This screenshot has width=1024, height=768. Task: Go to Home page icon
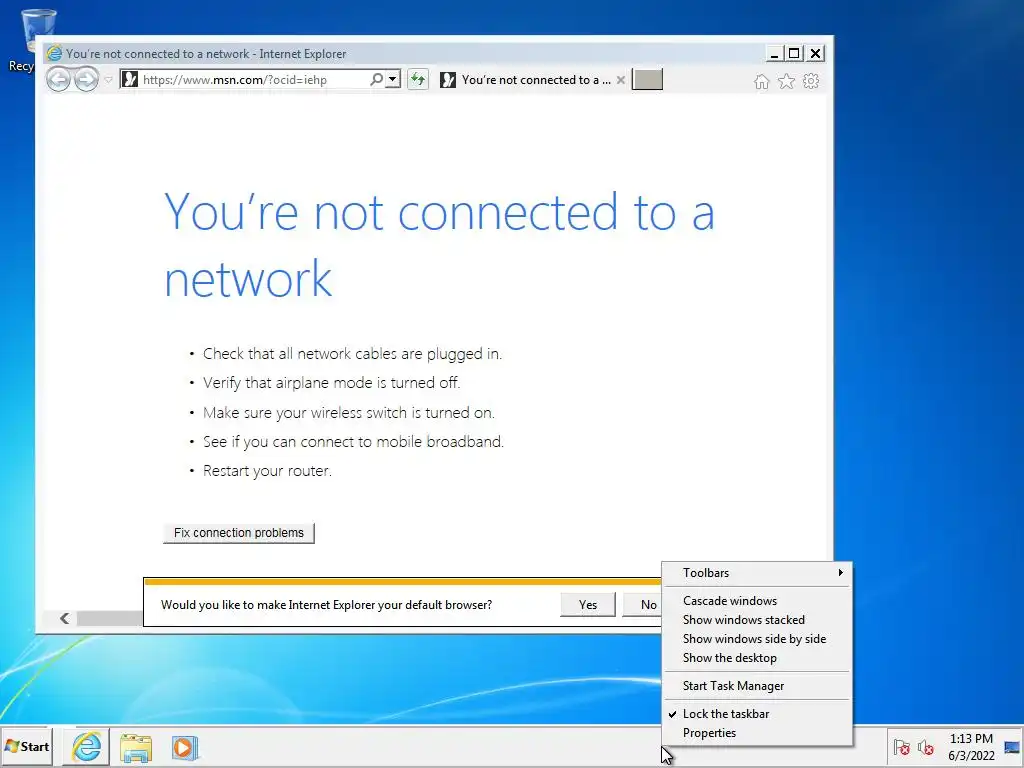[761, 81]
